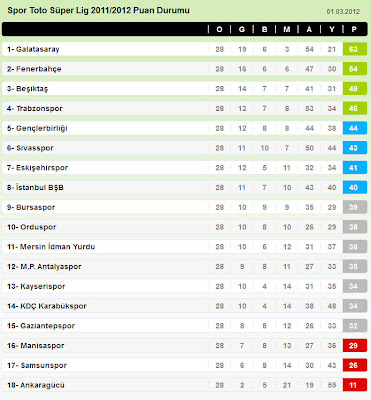Select the Fenerbahçe team name
371x400 pixels.
click(x=39, y=69)
